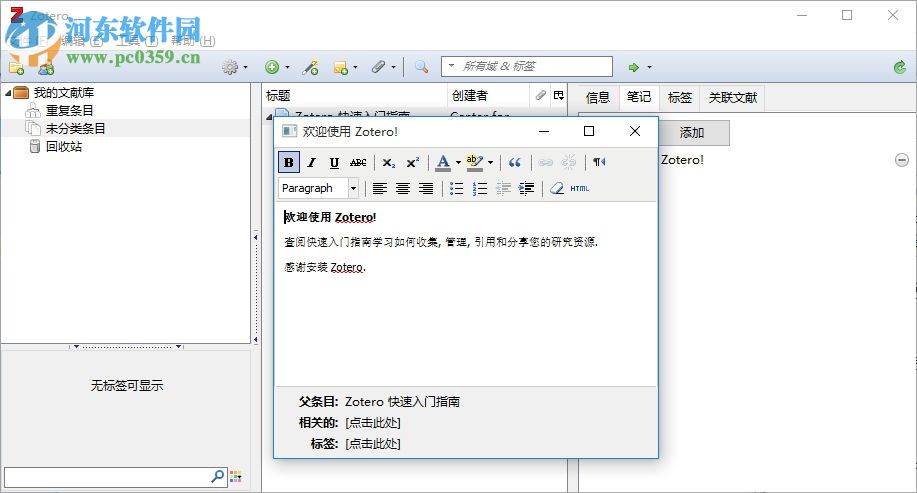The width and height of the screenshot is (917, 493).
Task: Open the Trash (回收站)
Action: (64, 147)
